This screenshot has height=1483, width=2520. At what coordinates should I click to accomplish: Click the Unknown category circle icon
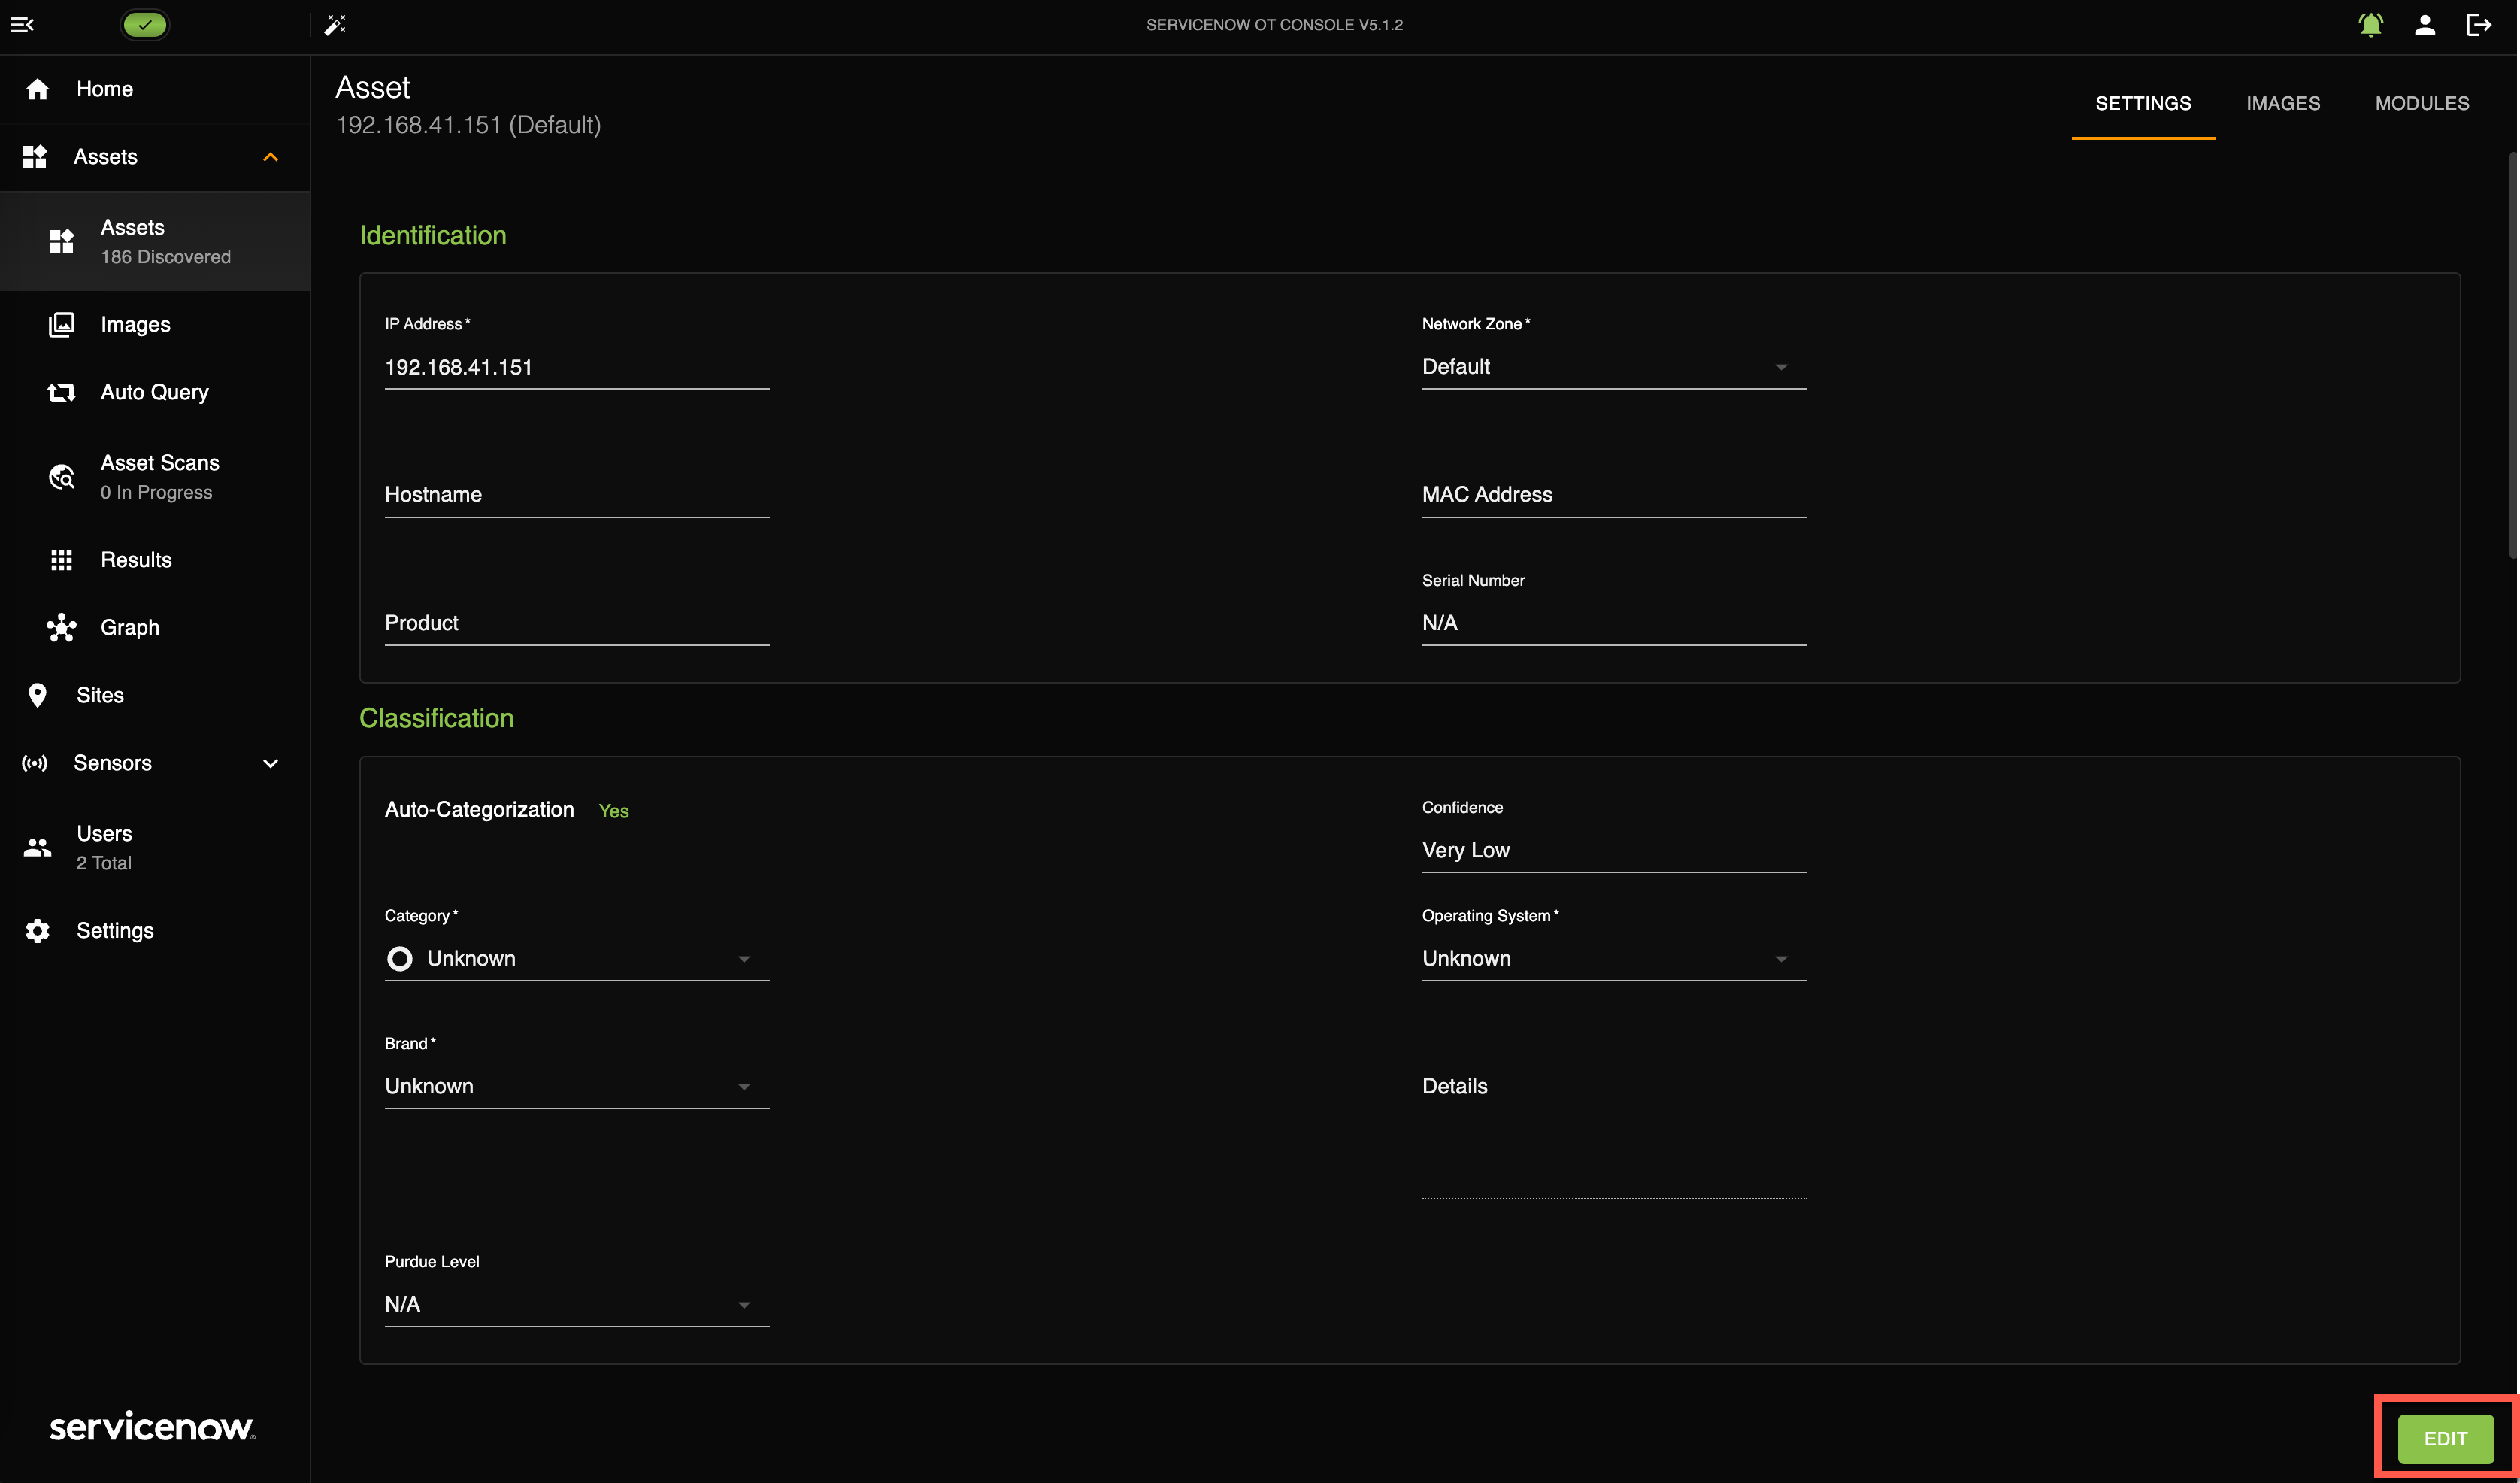pyautogui.click(x=400, y=959)
